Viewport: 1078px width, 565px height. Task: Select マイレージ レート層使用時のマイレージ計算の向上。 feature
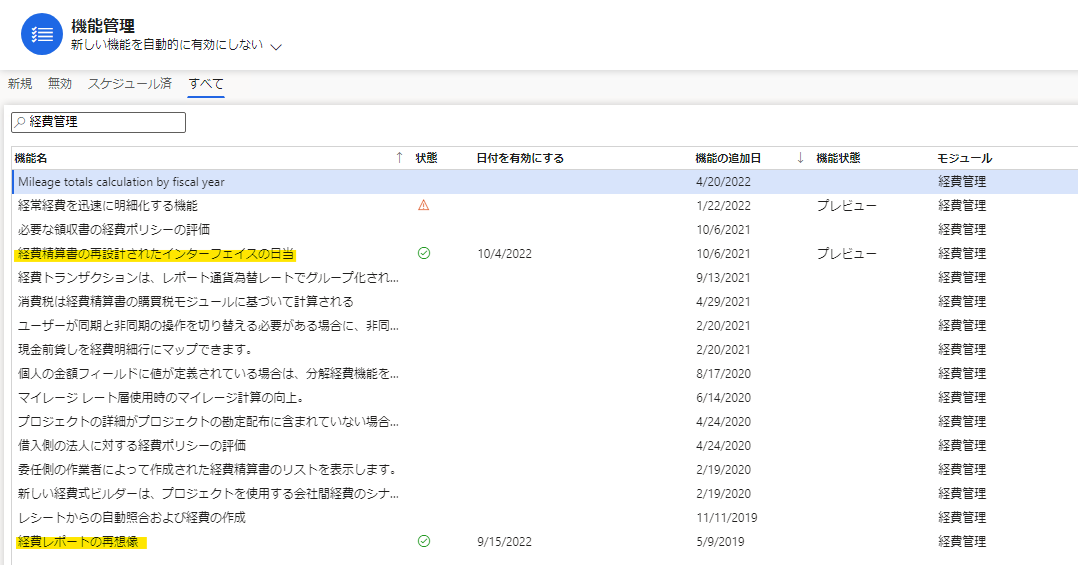tap(162, 398)
